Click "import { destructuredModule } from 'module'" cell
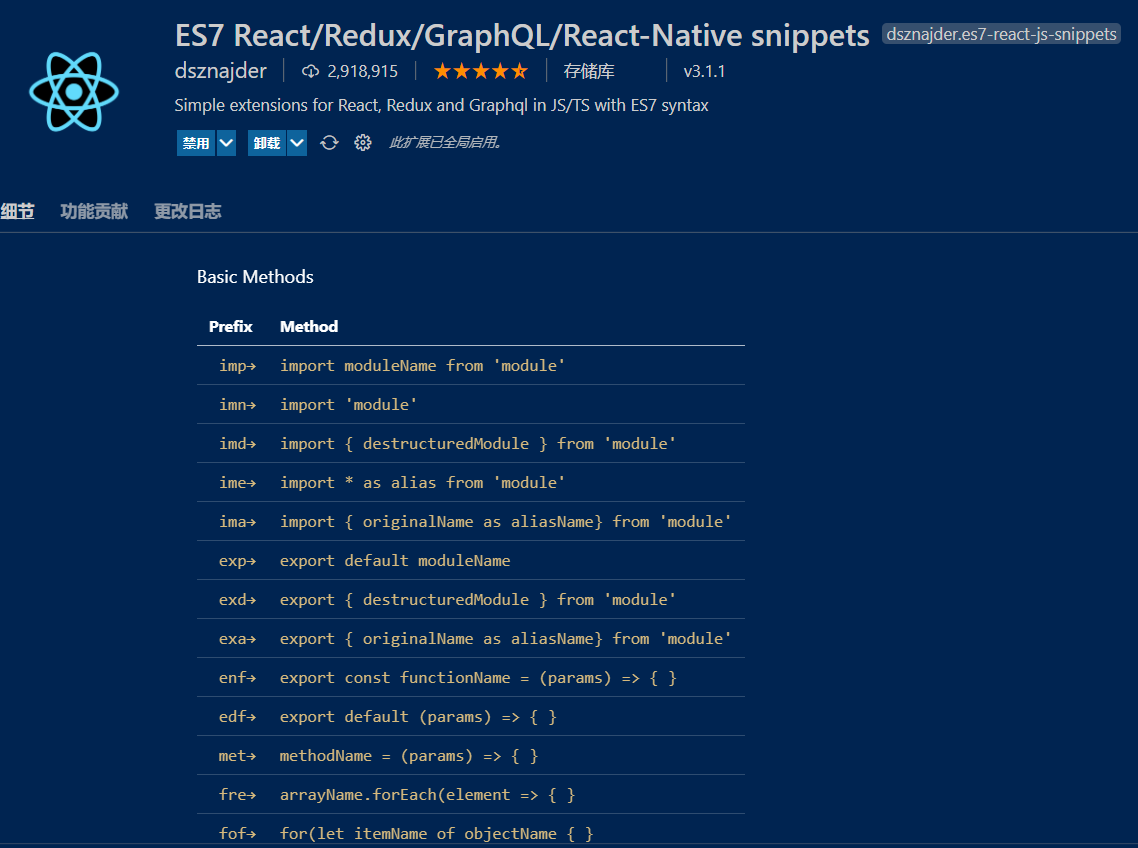The width and height of the screenshot is (1138, 848). [x=478, y=444]
